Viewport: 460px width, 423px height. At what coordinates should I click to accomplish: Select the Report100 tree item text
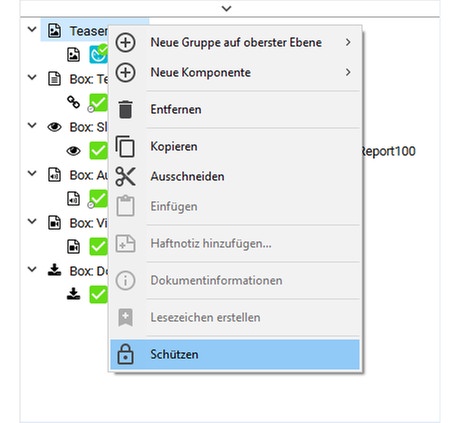[x=389, y=151]
